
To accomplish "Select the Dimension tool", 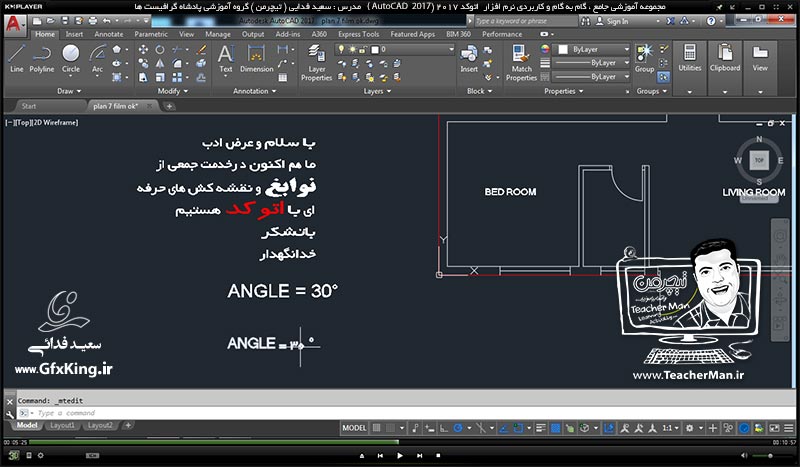I will (256, 59).
